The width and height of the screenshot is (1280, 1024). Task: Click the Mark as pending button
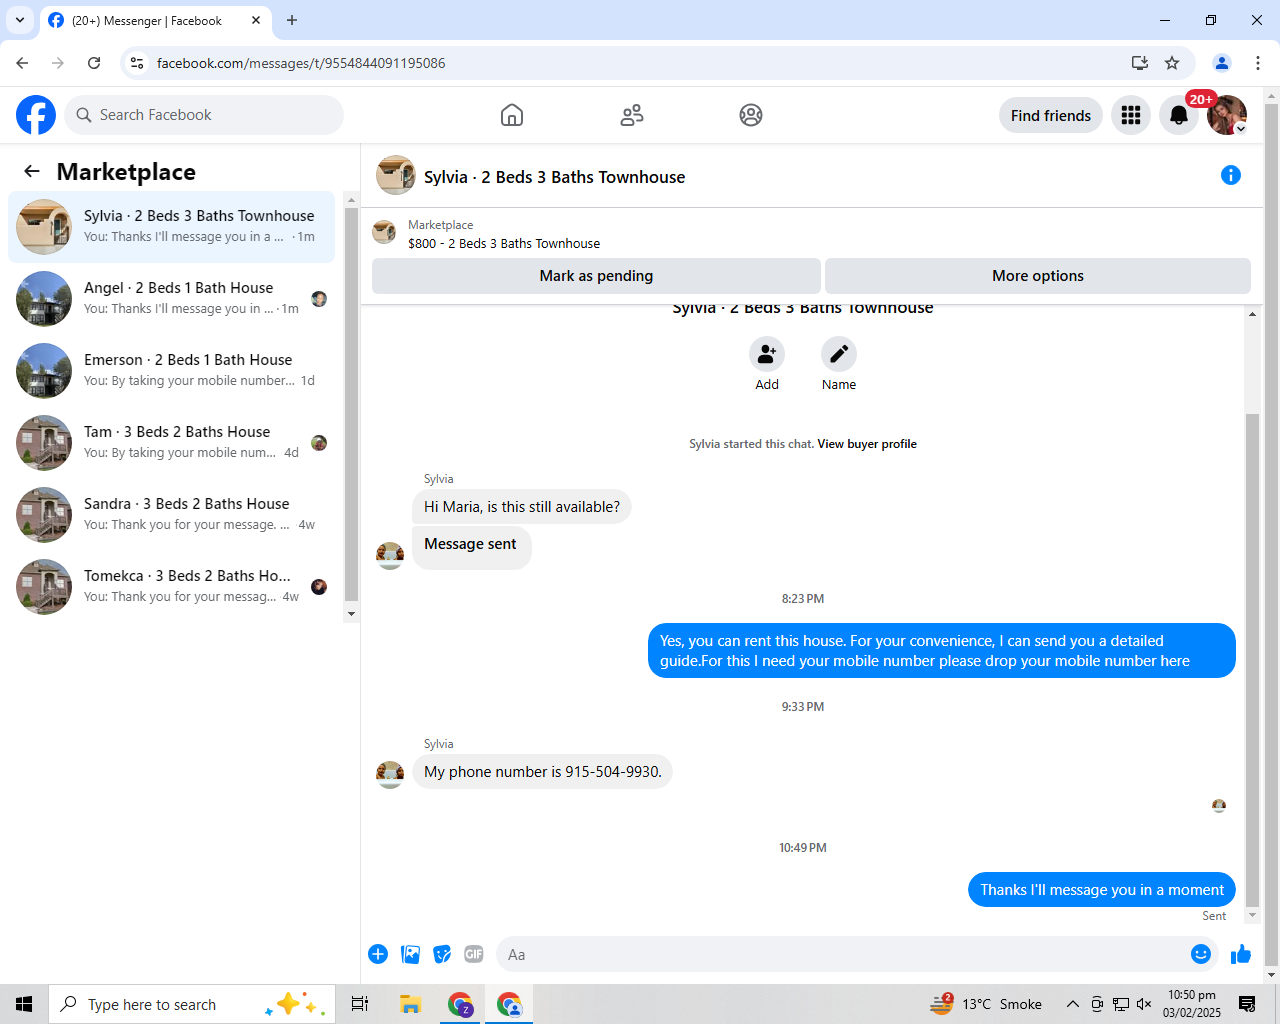point(596,276)
